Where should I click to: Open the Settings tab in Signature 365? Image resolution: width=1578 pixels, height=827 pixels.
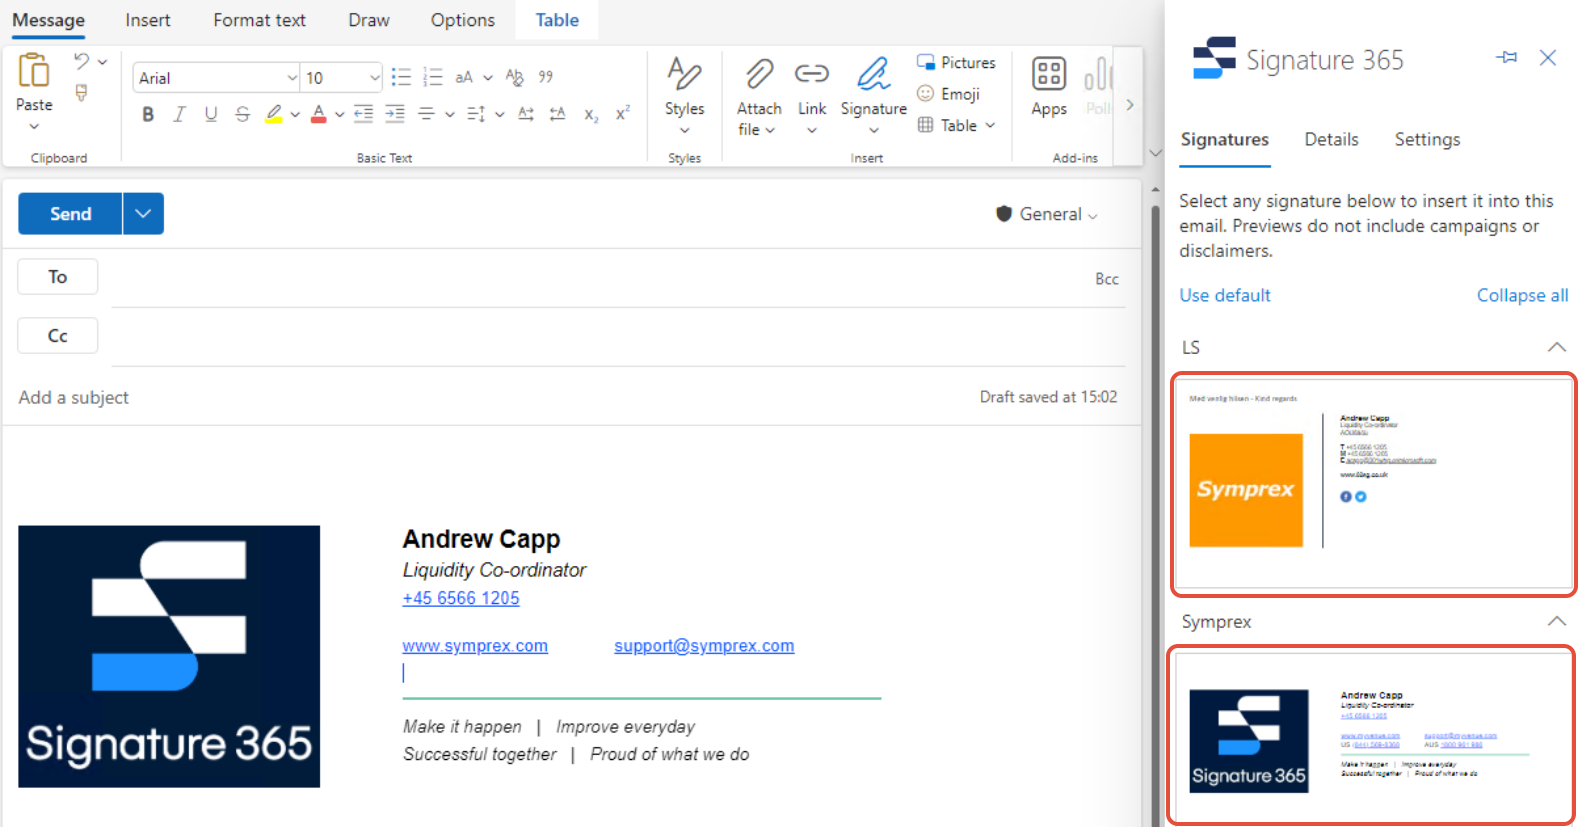pos(1427,140)
